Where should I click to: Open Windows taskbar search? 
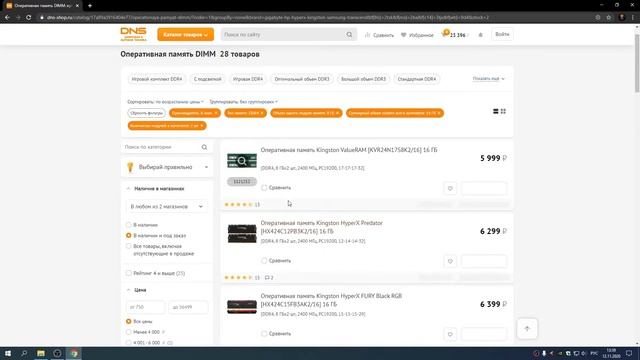tap(24, 353)
